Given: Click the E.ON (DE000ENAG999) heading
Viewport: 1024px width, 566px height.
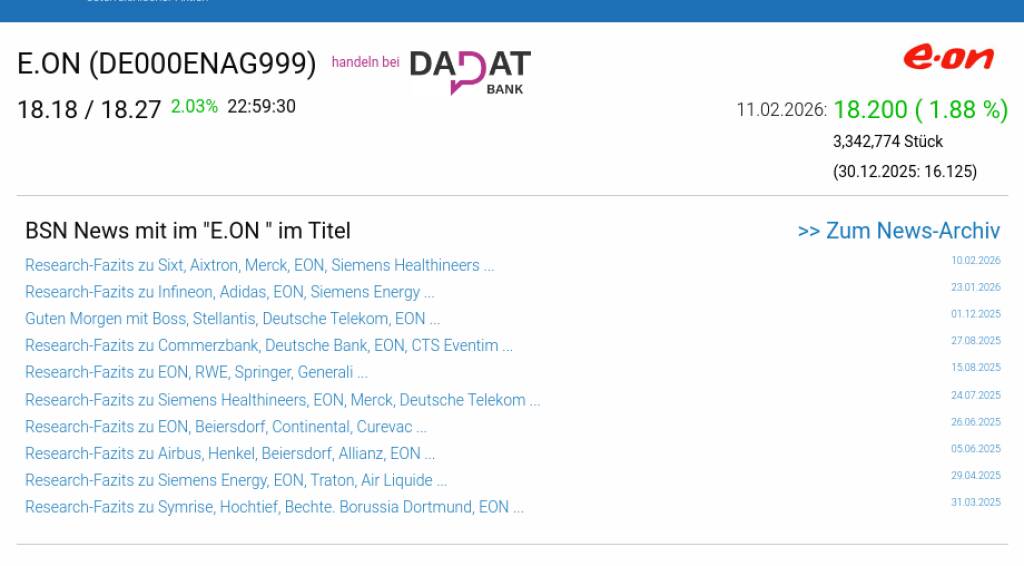Looking at the screenshot, I should pos(166,64).
